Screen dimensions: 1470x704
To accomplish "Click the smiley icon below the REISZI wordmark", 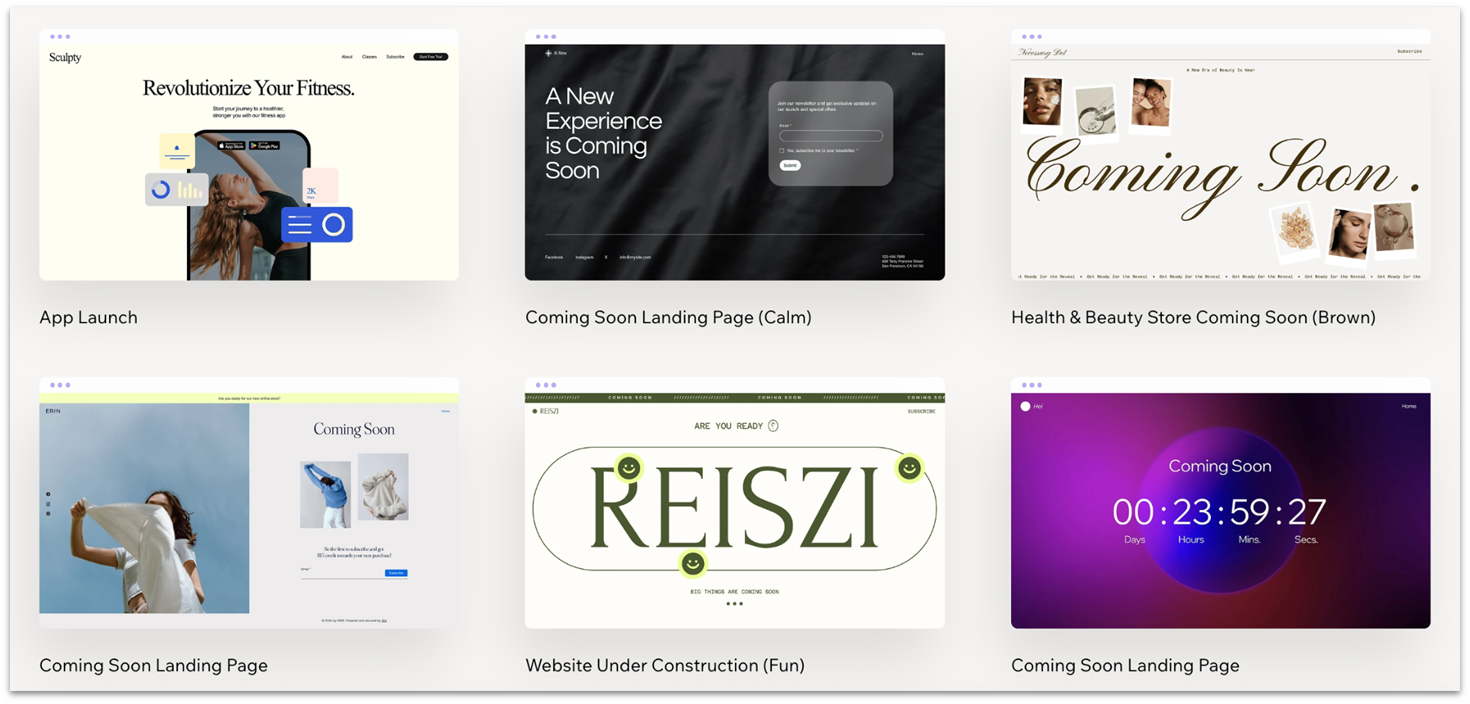I will (x=693, y=563).
